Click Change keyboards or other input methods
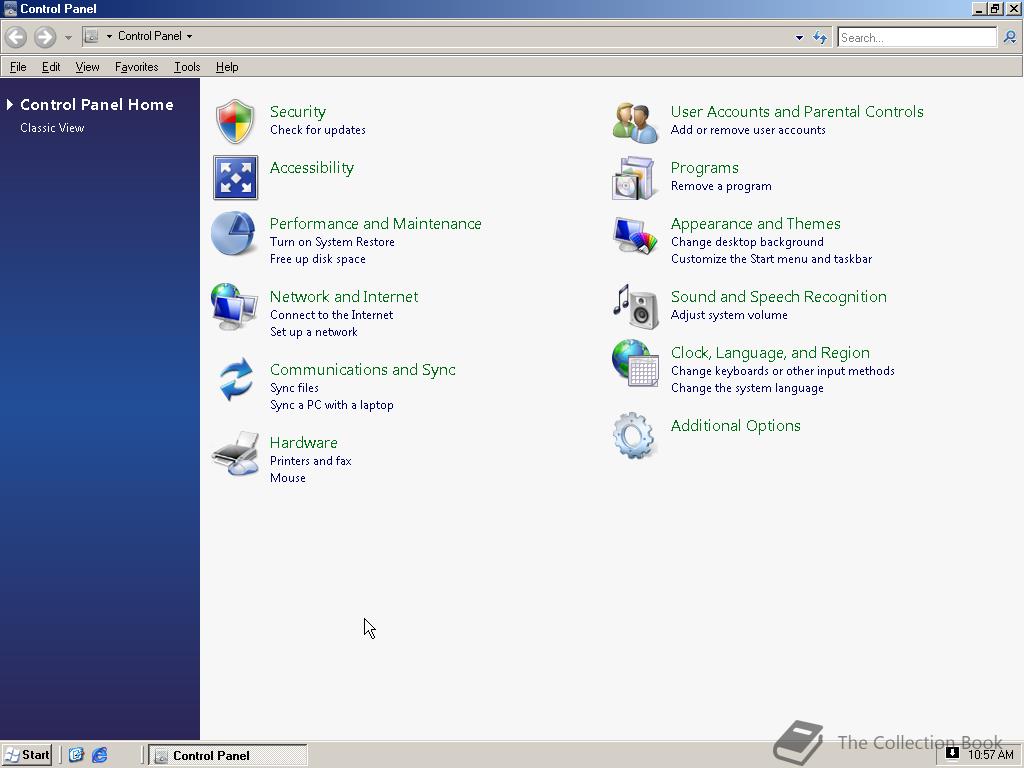This screenshot has height=768, width=1024. coord(783,371)
